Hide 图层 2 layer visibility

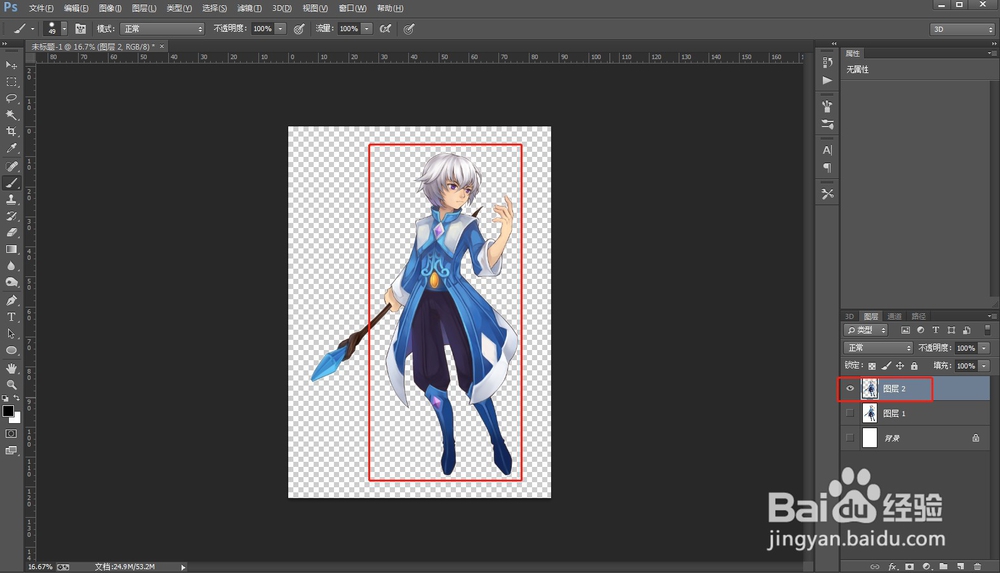click(849, 389)
